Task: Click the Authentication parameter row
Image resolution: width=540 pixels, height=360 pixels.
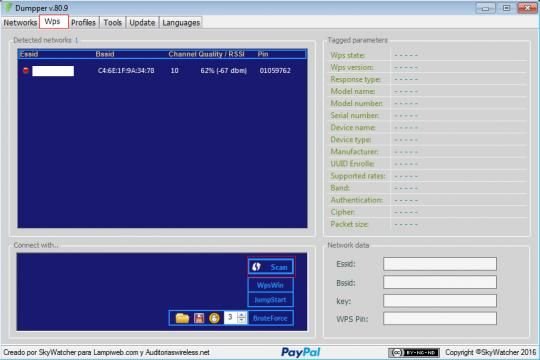Action: [x=428, y=200]
